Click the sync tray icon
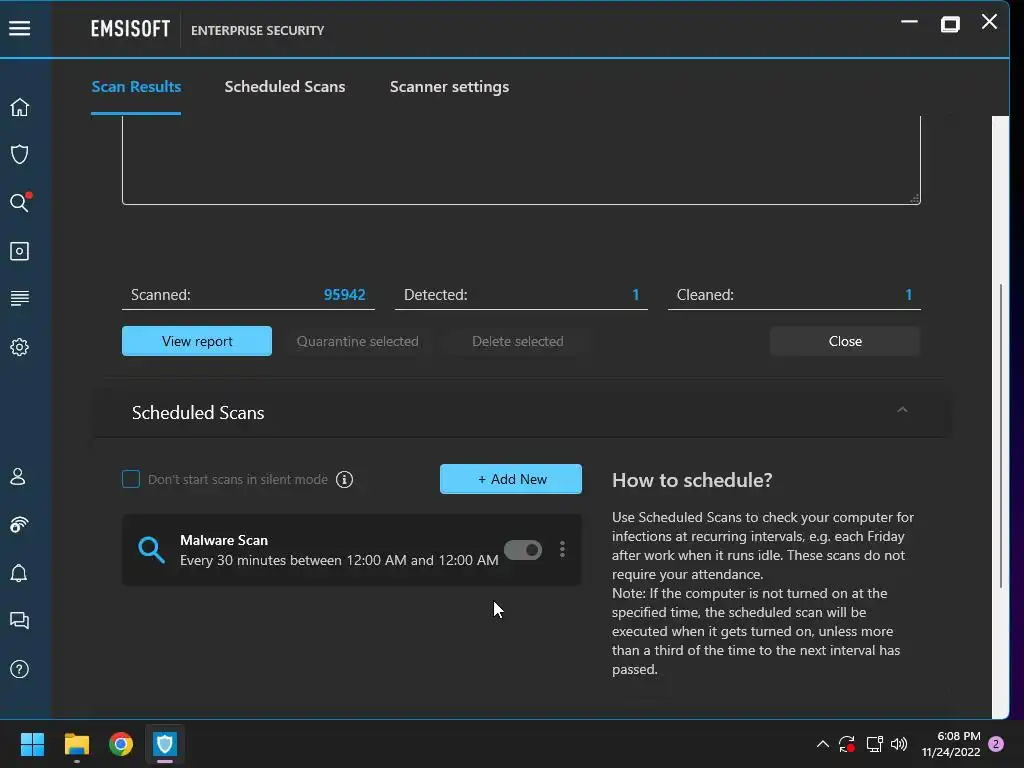Viewport: 1024px width, 768px height. pos(847,744)
